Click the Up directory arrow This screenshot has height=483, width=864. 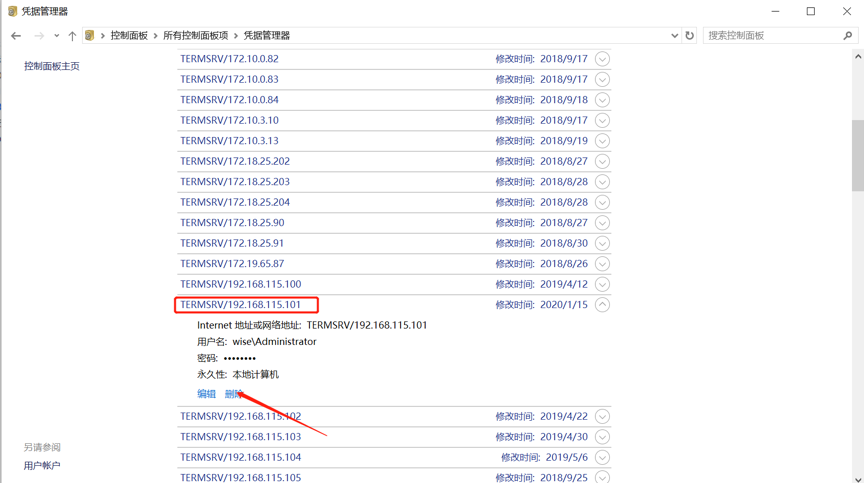click(x=72, y=36)
